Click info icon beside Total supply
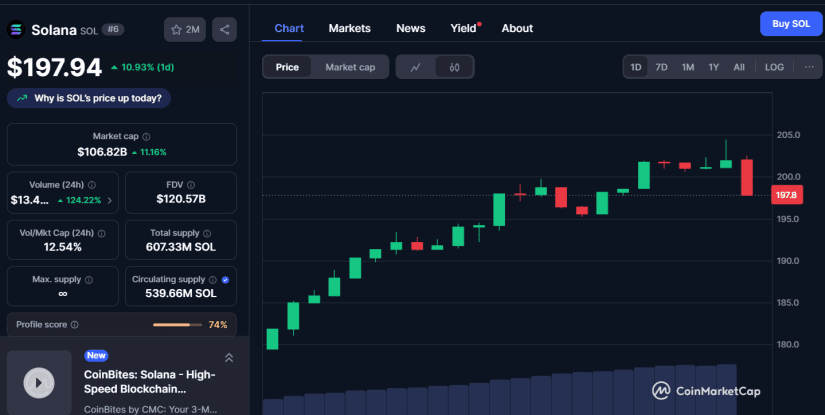This screenshot has width=825, height=415. (x=207, y=233)
